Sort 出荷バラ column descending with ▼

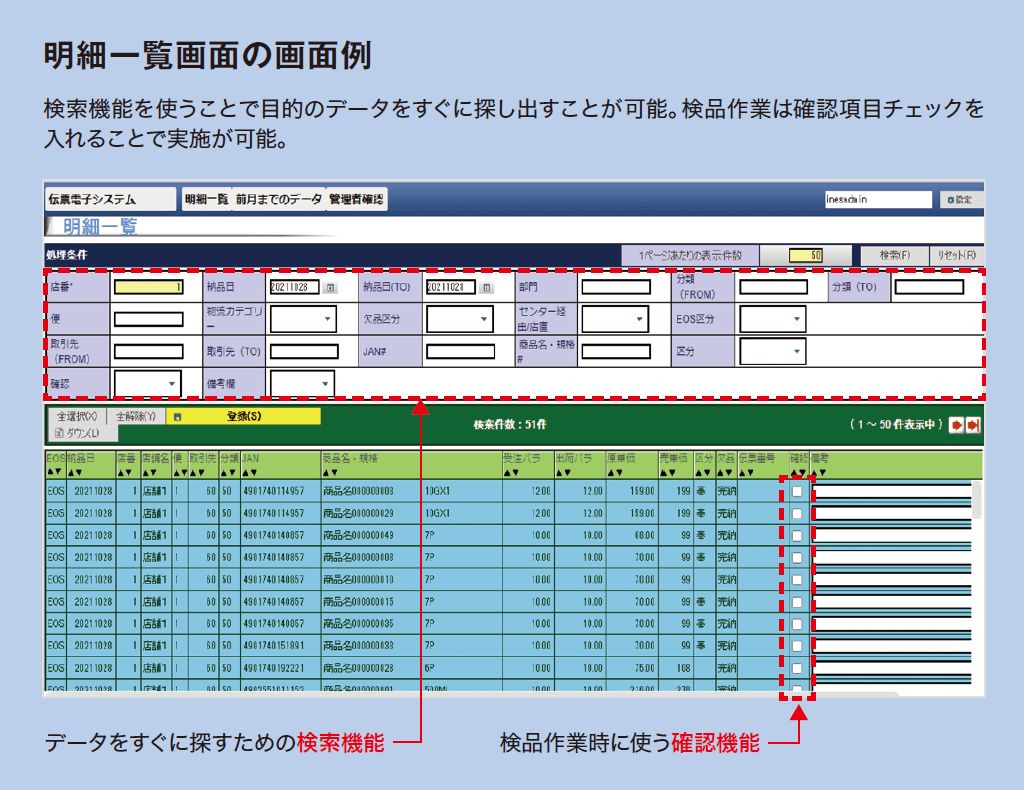coord(567,472)
